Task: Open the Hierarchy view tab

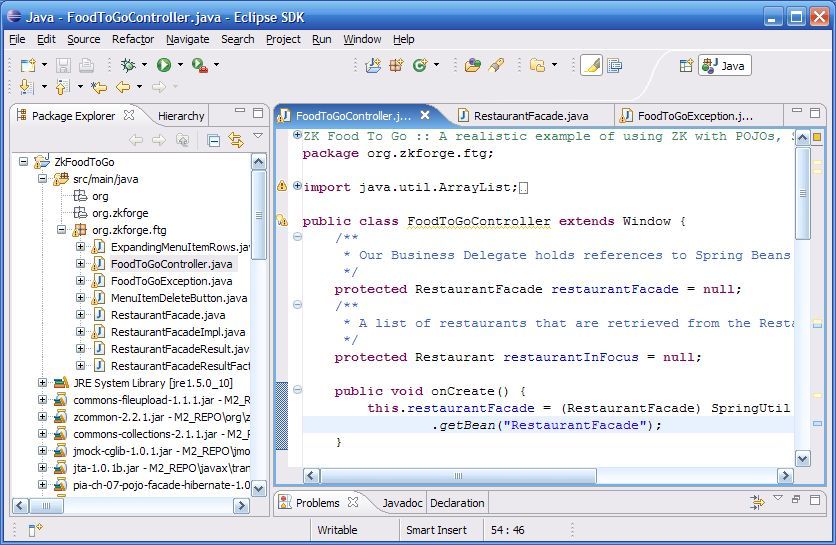Action: click(x=180, y=116)
